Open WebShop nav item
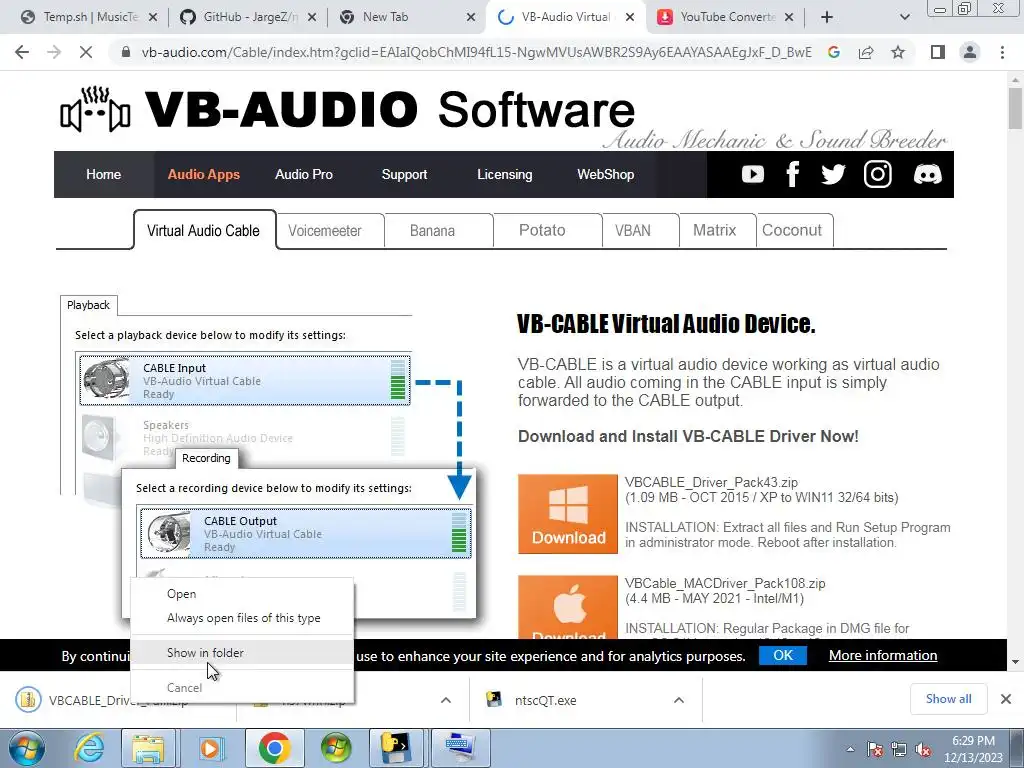The image size is (1024, 768). (x=605, y=174)
